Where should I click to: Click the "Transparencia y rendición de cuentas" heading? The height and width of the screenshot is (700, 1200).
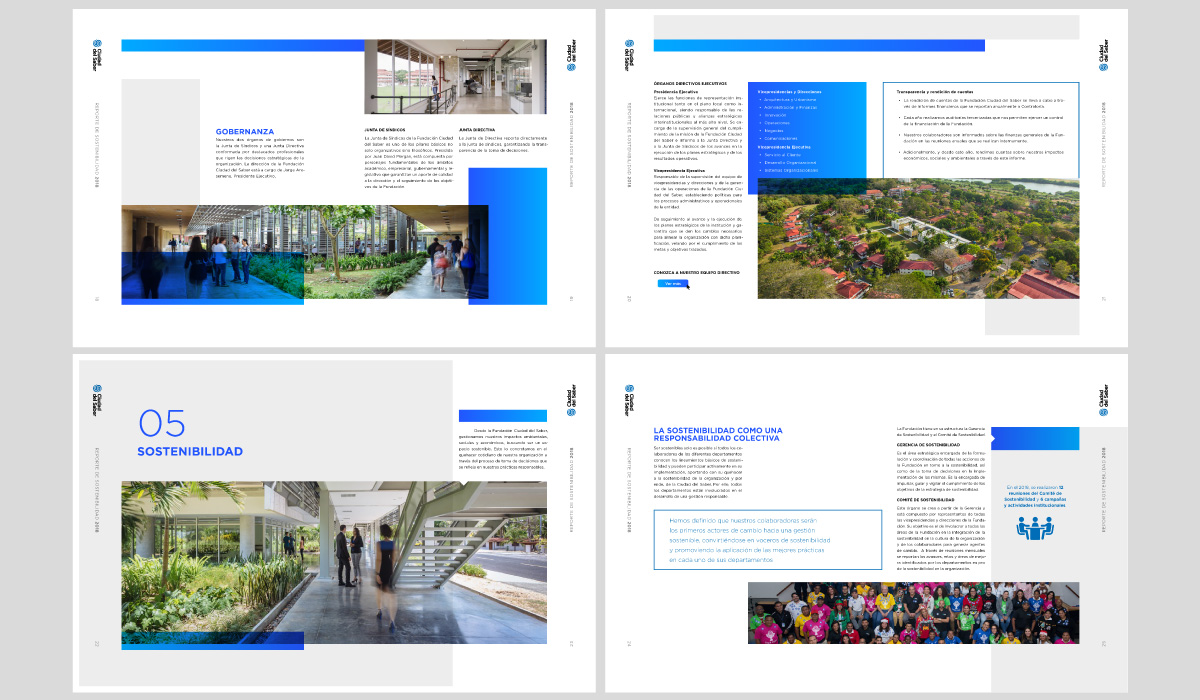coord(940,92)
